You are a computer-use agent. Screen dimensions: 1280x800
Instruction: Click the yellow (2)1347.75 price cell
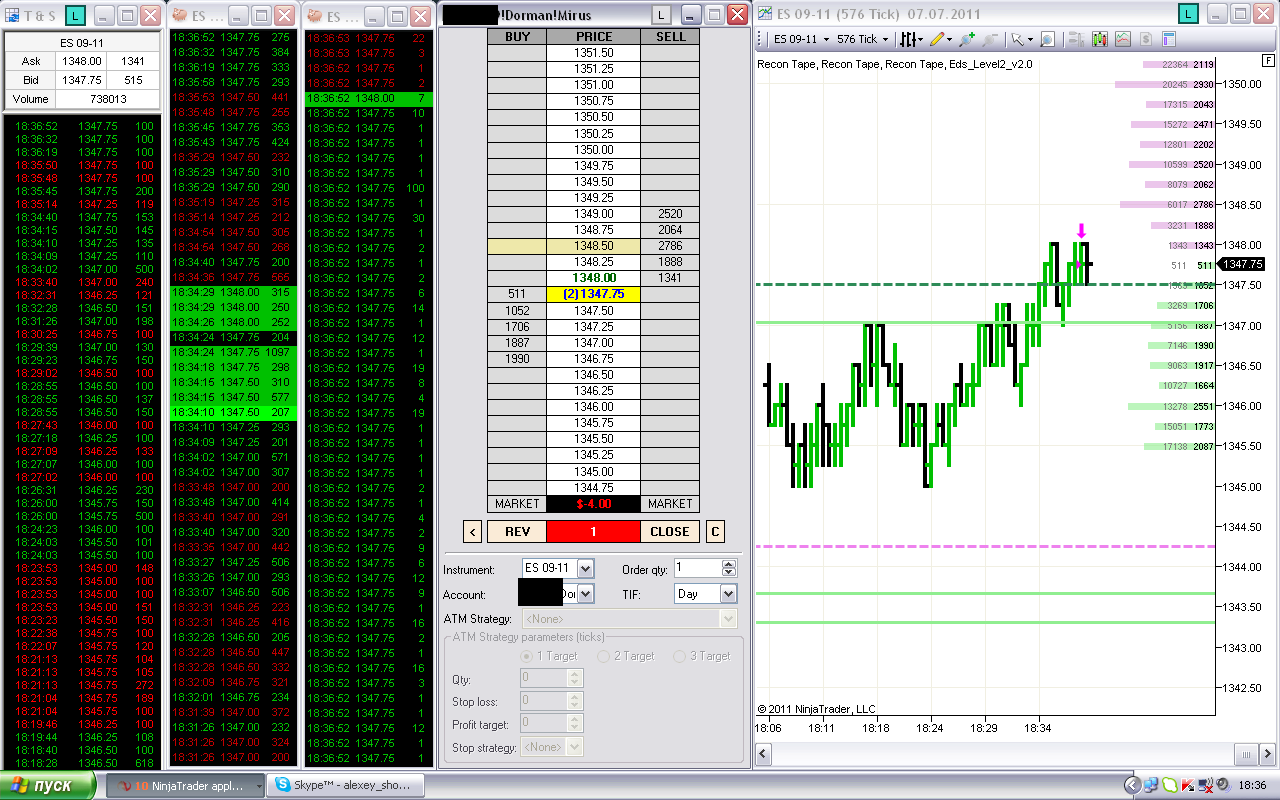click(594, 294)
